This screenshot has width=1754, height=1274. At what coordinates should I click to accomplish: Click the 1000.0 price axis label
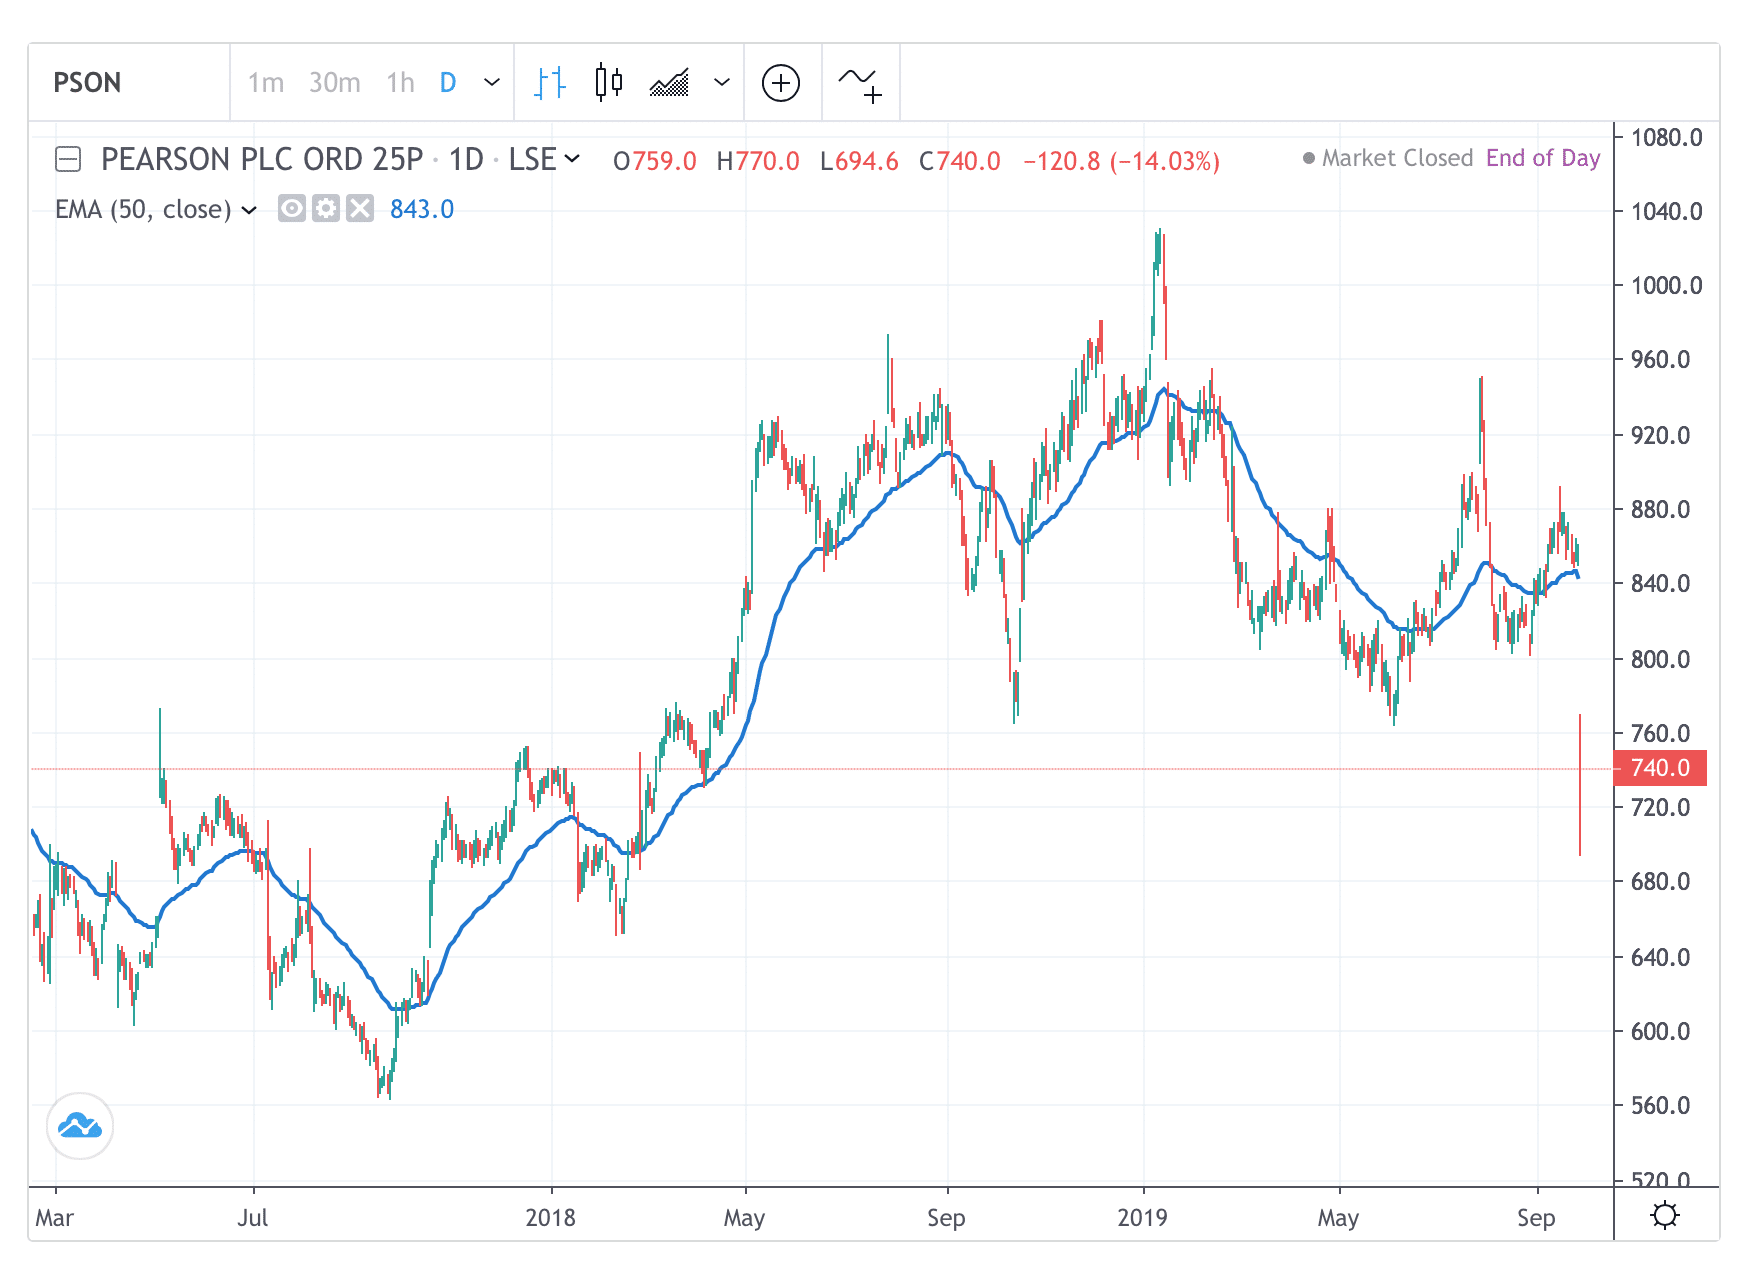point(1666,286)
